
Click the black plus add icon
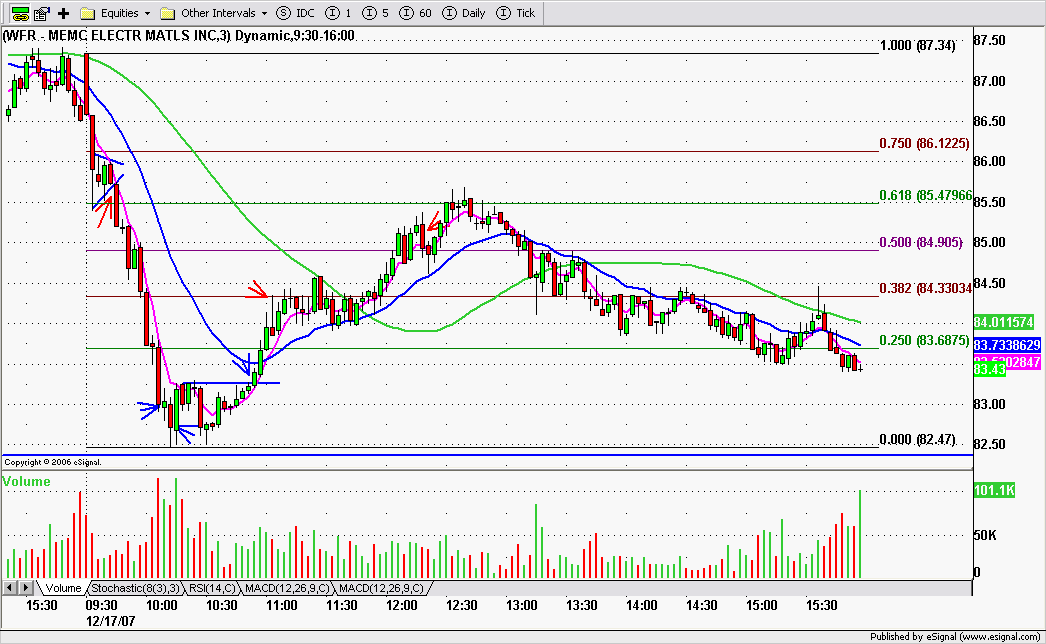[x=63, y=13]
